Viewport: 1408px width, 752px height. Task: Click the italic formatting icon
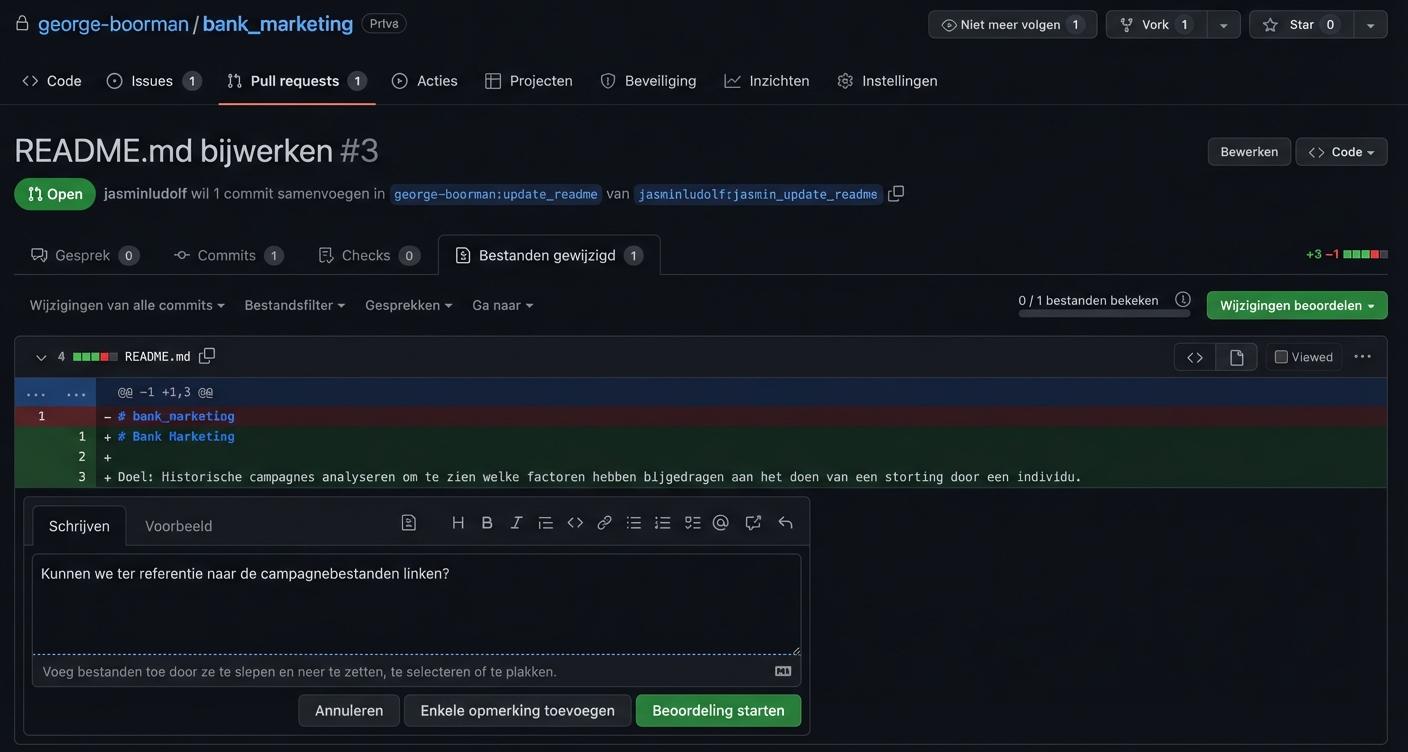516,523
